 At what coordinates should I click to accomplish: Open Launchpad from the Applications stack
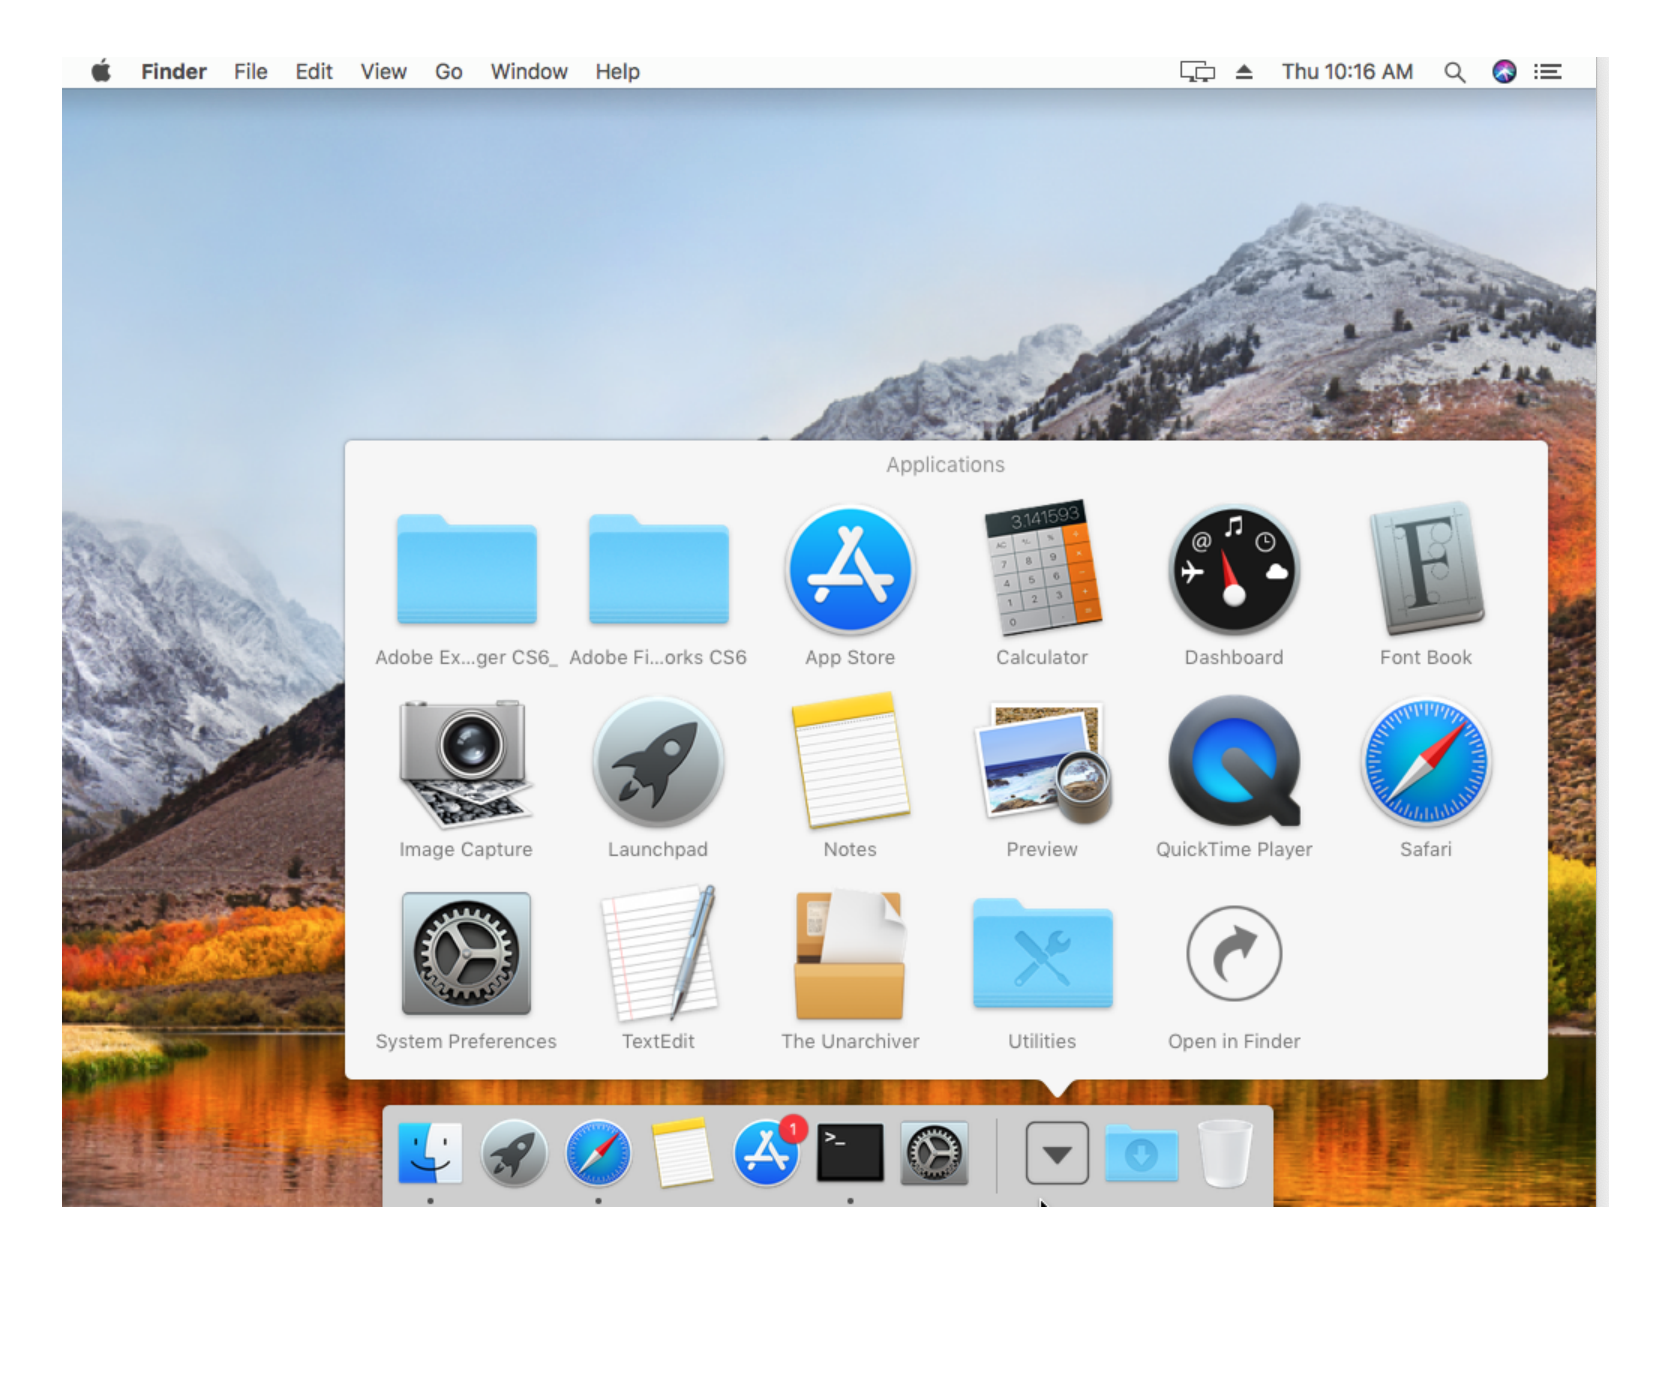(x=658, y=762)
